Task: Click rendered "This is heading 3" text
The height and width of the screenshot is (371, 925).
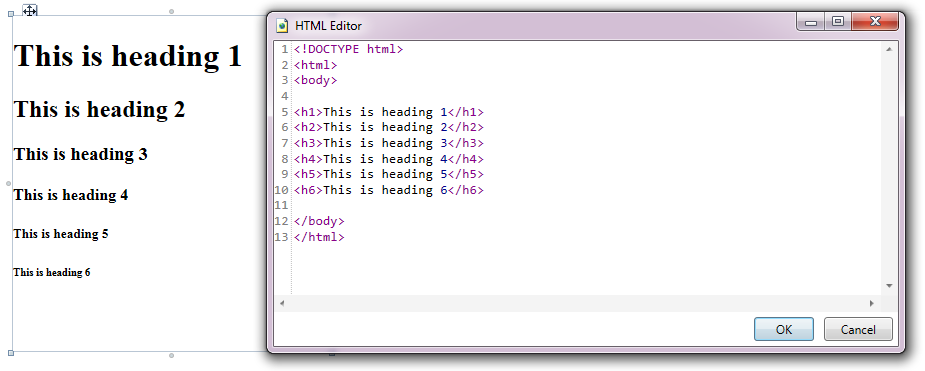Action: [x=81, y=154]
